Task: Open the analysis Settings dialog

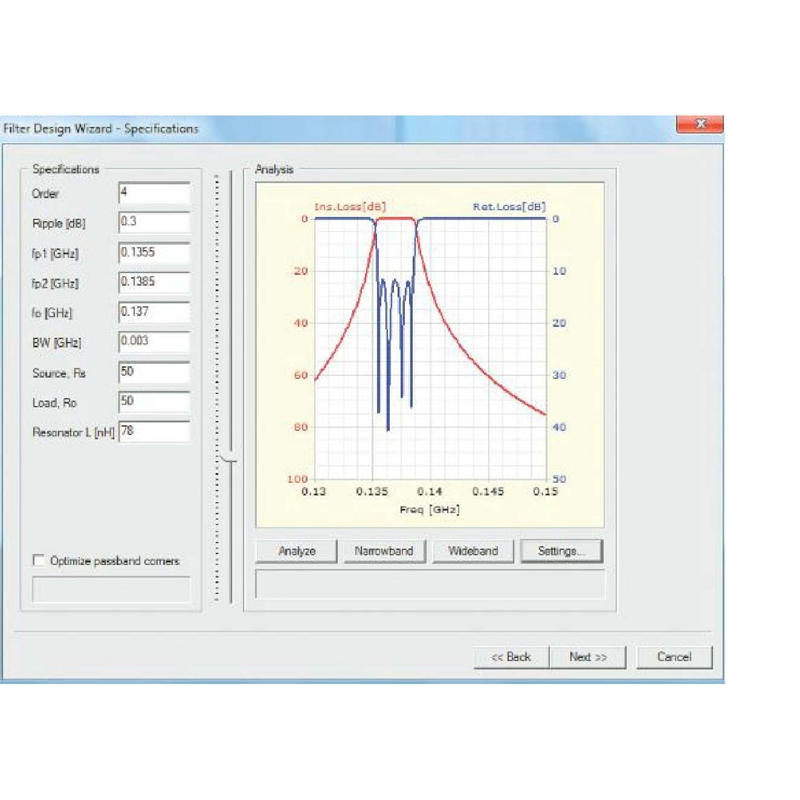Action: (x=561, y=551)
